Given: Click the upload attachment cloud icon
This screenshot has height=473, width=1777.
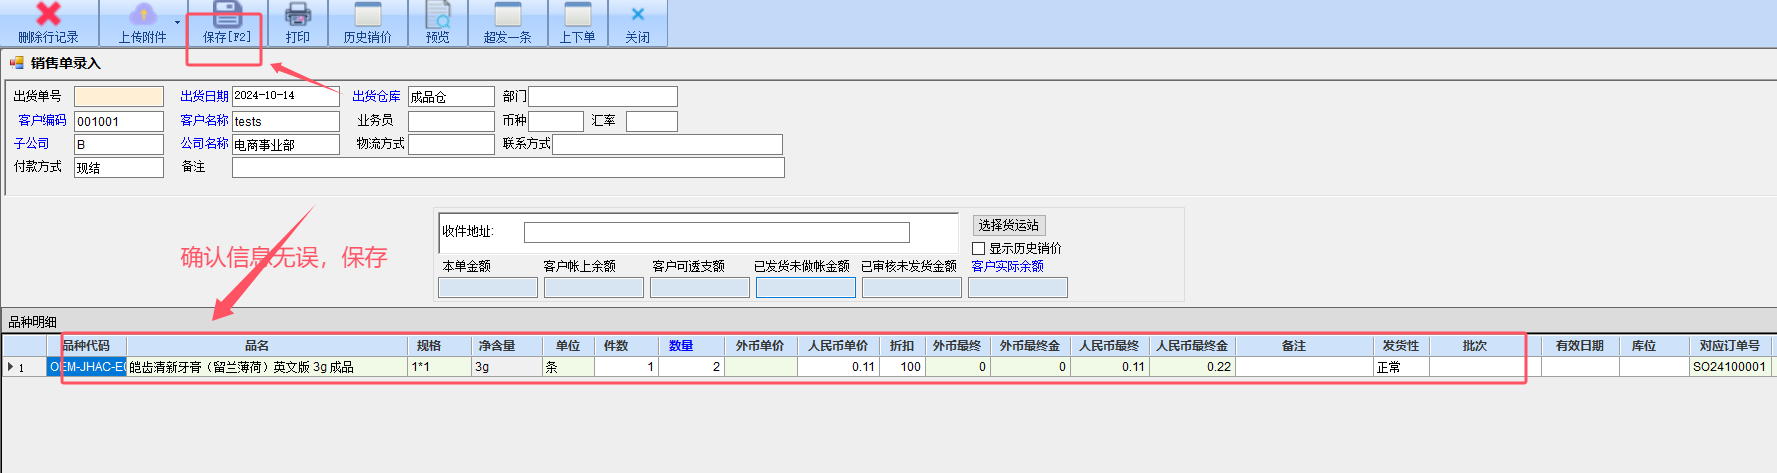Looking at the screenshot, I should click(x=143, y=15).
